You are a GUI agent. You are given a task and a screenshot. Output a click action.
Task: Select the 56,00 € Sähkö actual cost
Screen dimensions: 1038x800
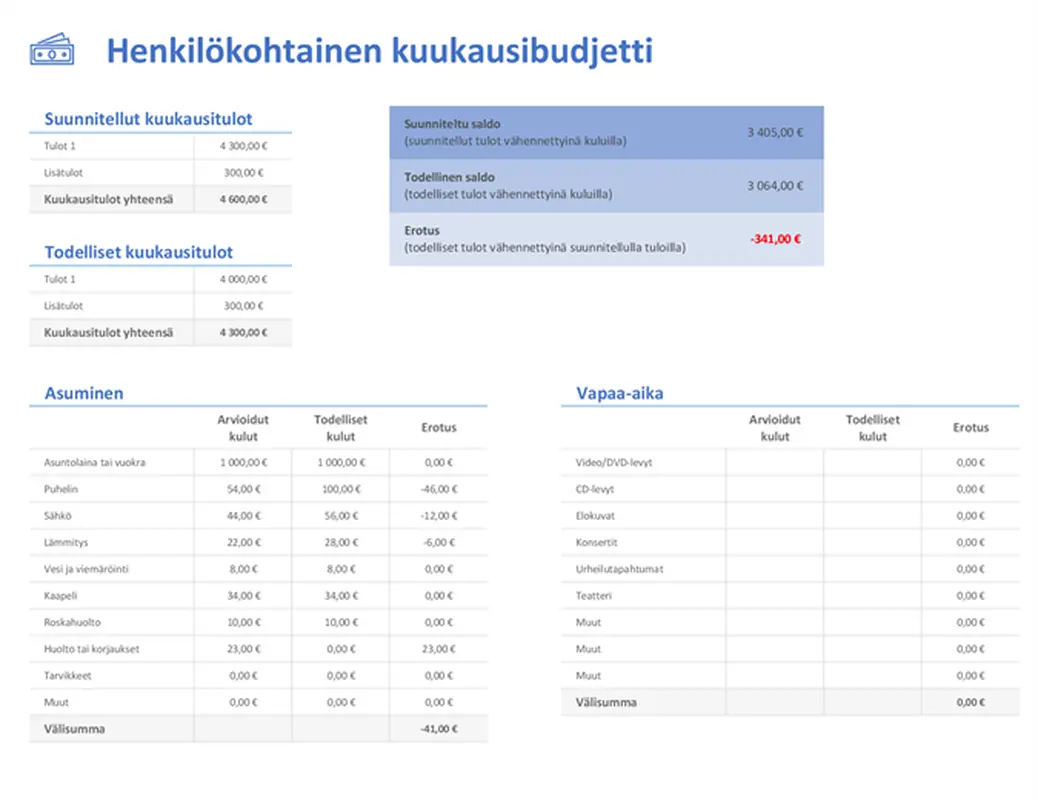(x=341, y=515)
